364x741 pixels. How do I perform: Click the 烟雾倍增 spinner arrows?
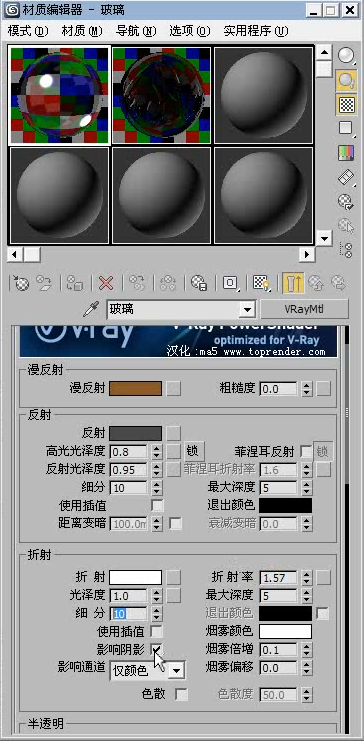tap(307, 650)
